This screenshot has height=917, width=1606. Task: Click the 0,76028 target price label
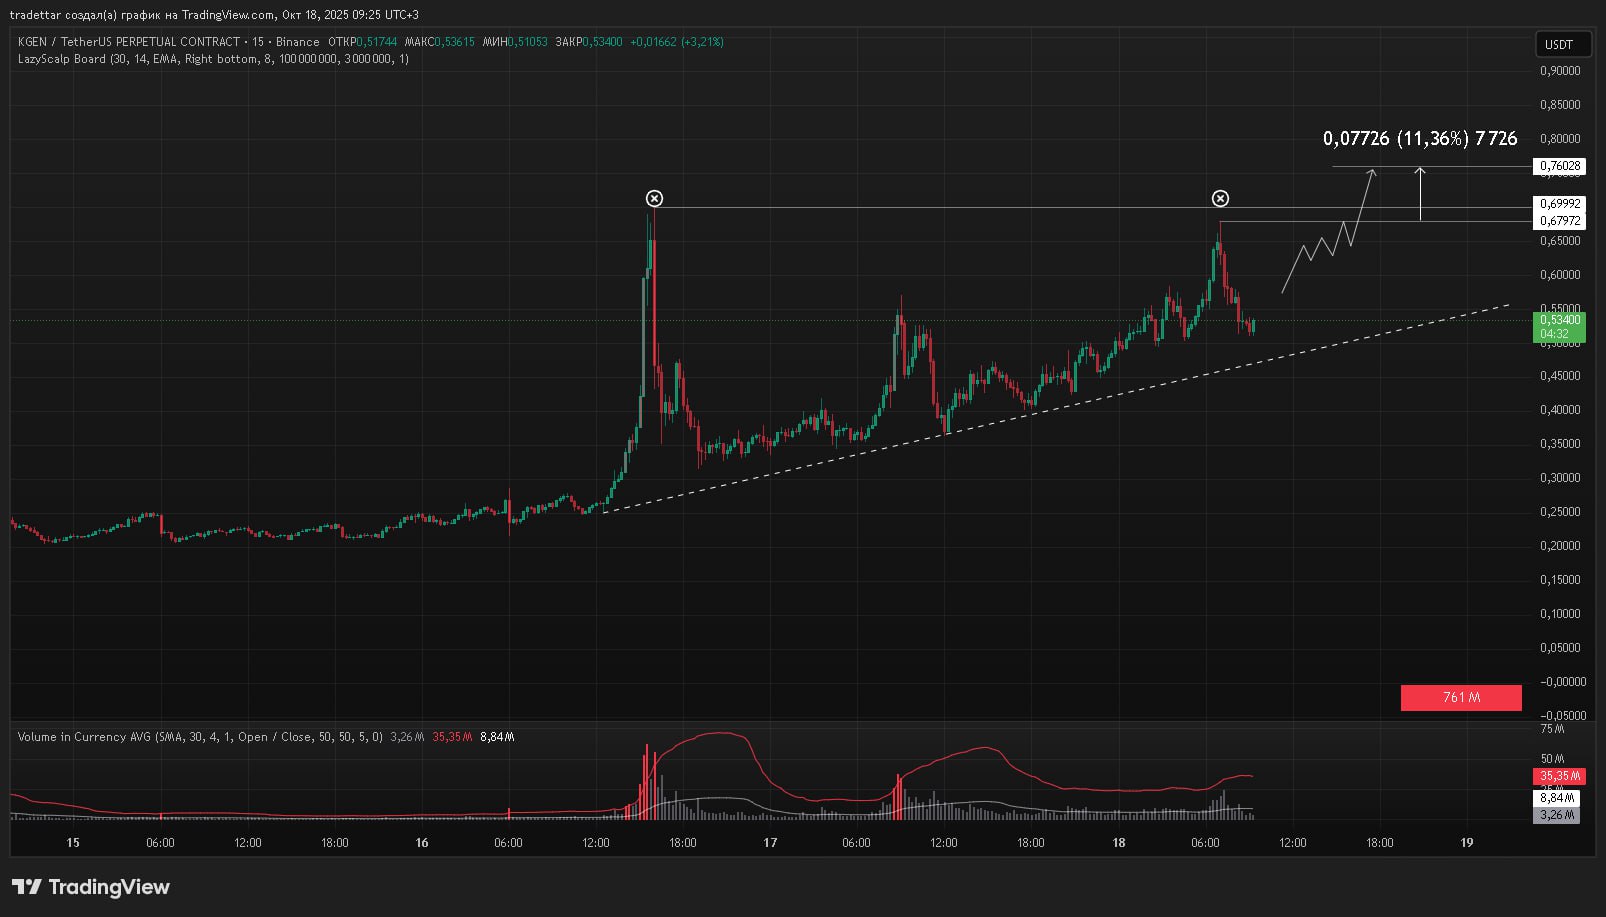click(1559, 166)
